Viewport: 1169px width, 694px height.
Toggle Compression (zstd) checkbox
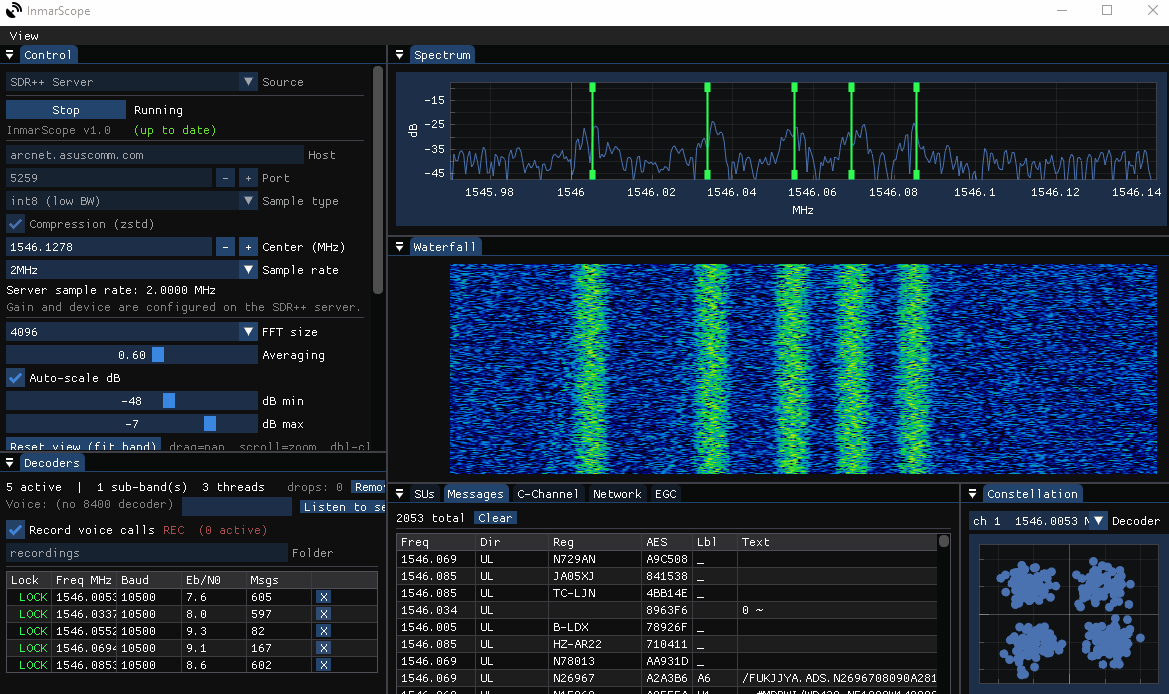pyautogui.click(x=16, y=224)
